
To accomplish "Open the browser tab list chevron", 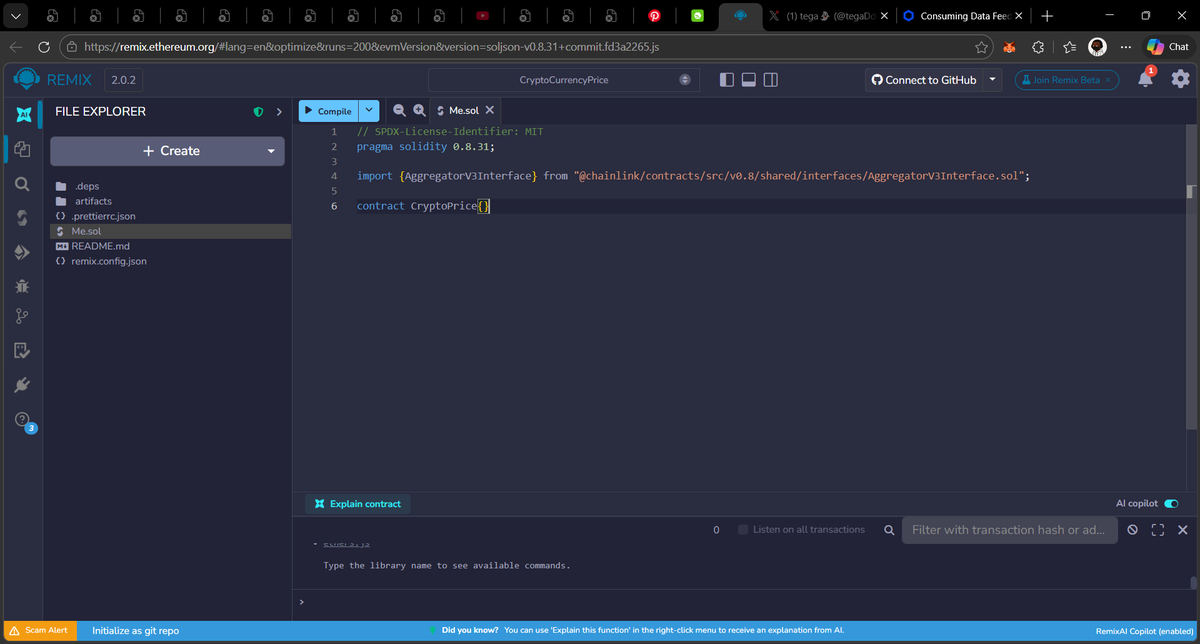I will (14, 16).
